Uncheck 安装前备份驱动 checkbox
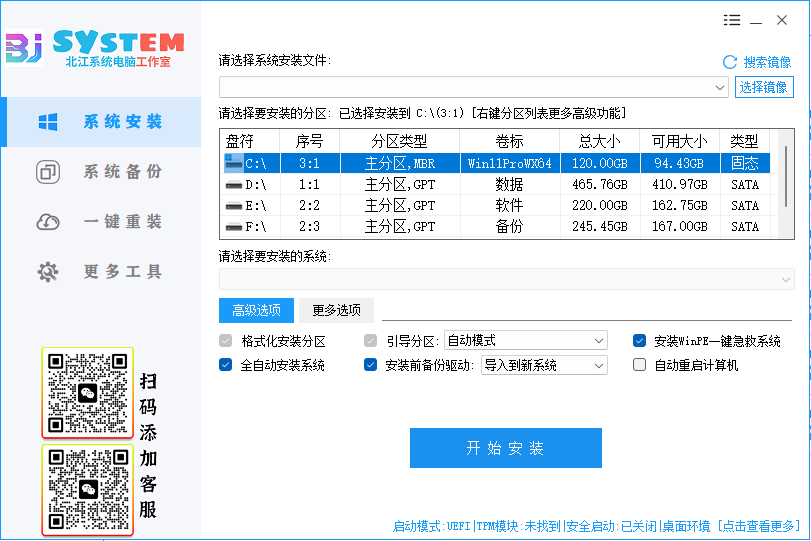This screenshot has width=811, height=541. (370, 365)
